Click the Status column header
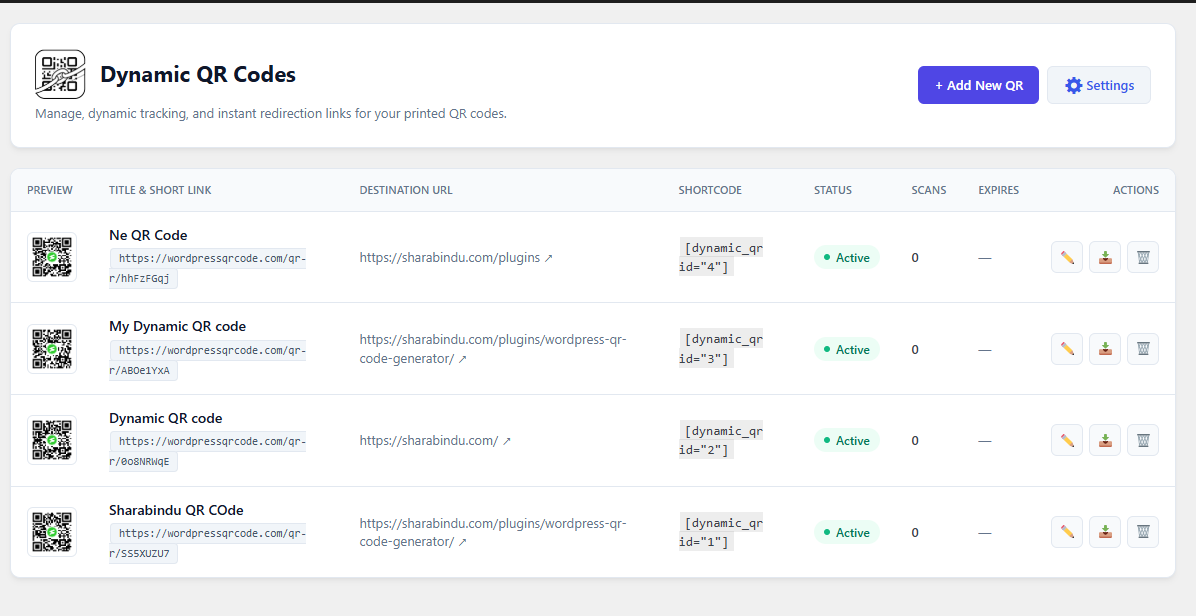 pos(833,190)
